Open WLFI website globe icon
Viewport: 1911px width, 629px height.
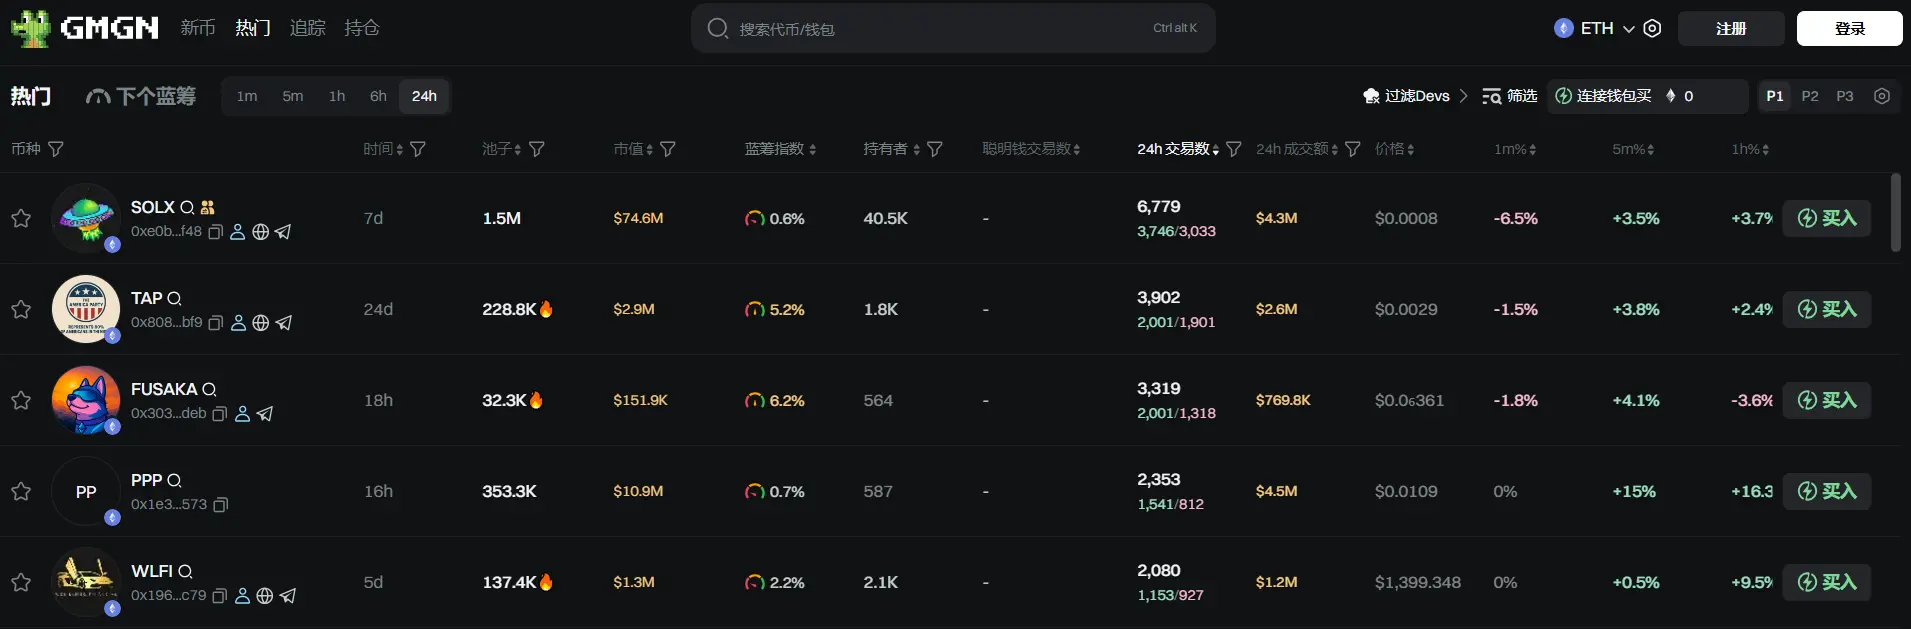(265, 596)
